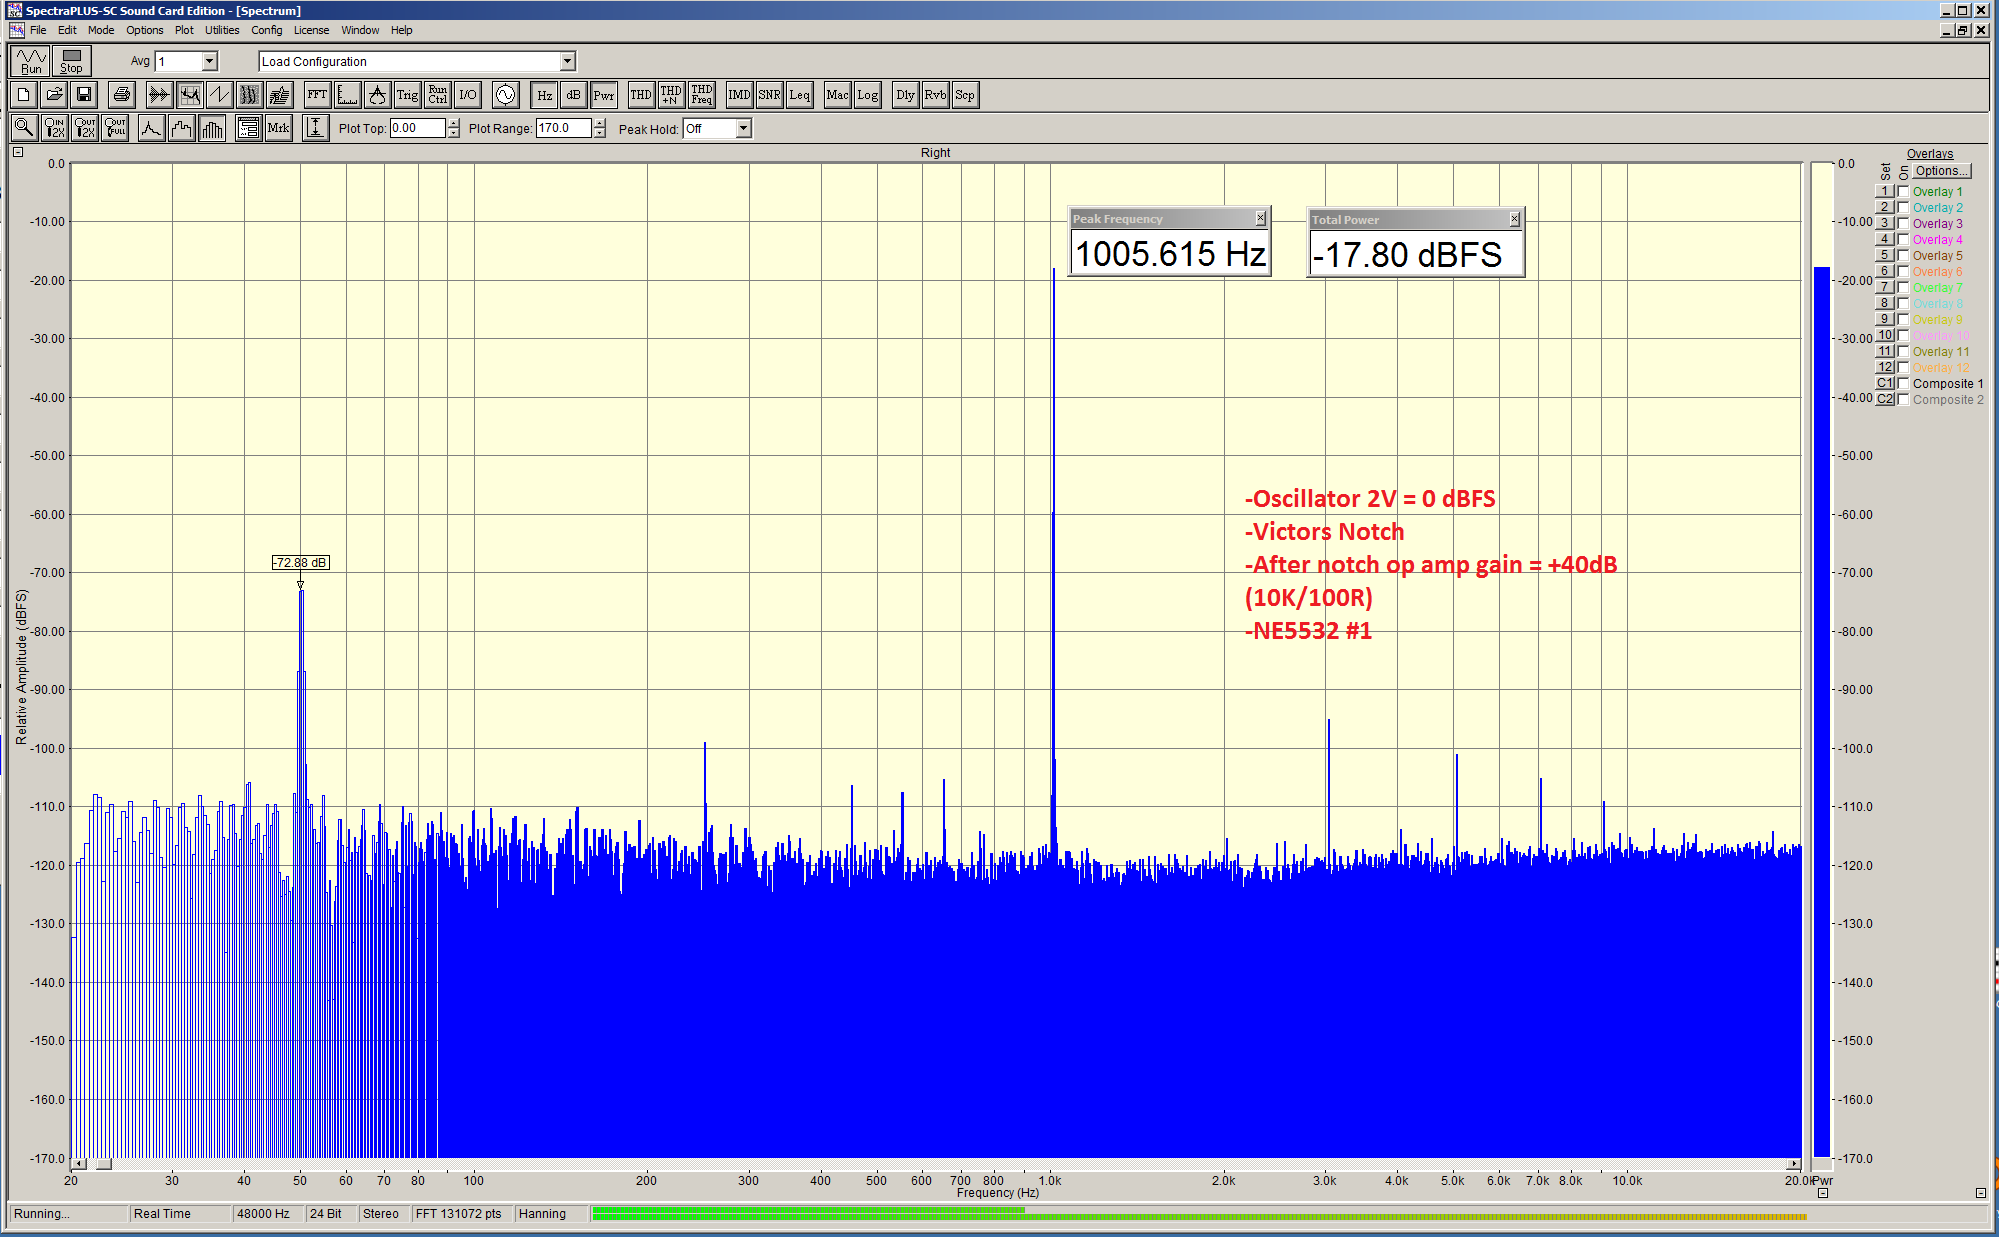1999x1237 pixels.
Task: Open the License menu
Action: [311, 30]
